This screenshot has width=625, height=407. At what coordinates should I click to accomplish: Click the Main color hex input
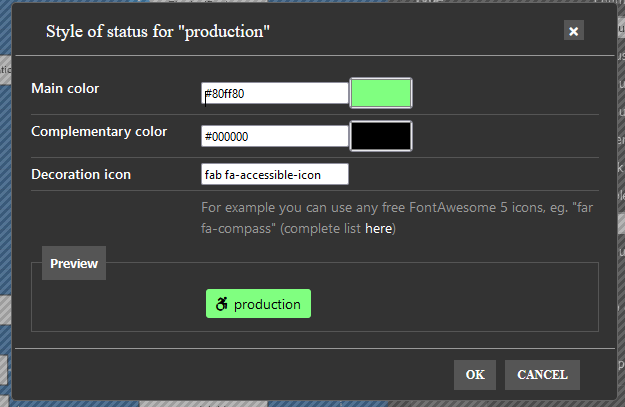(x=274, y=93)
